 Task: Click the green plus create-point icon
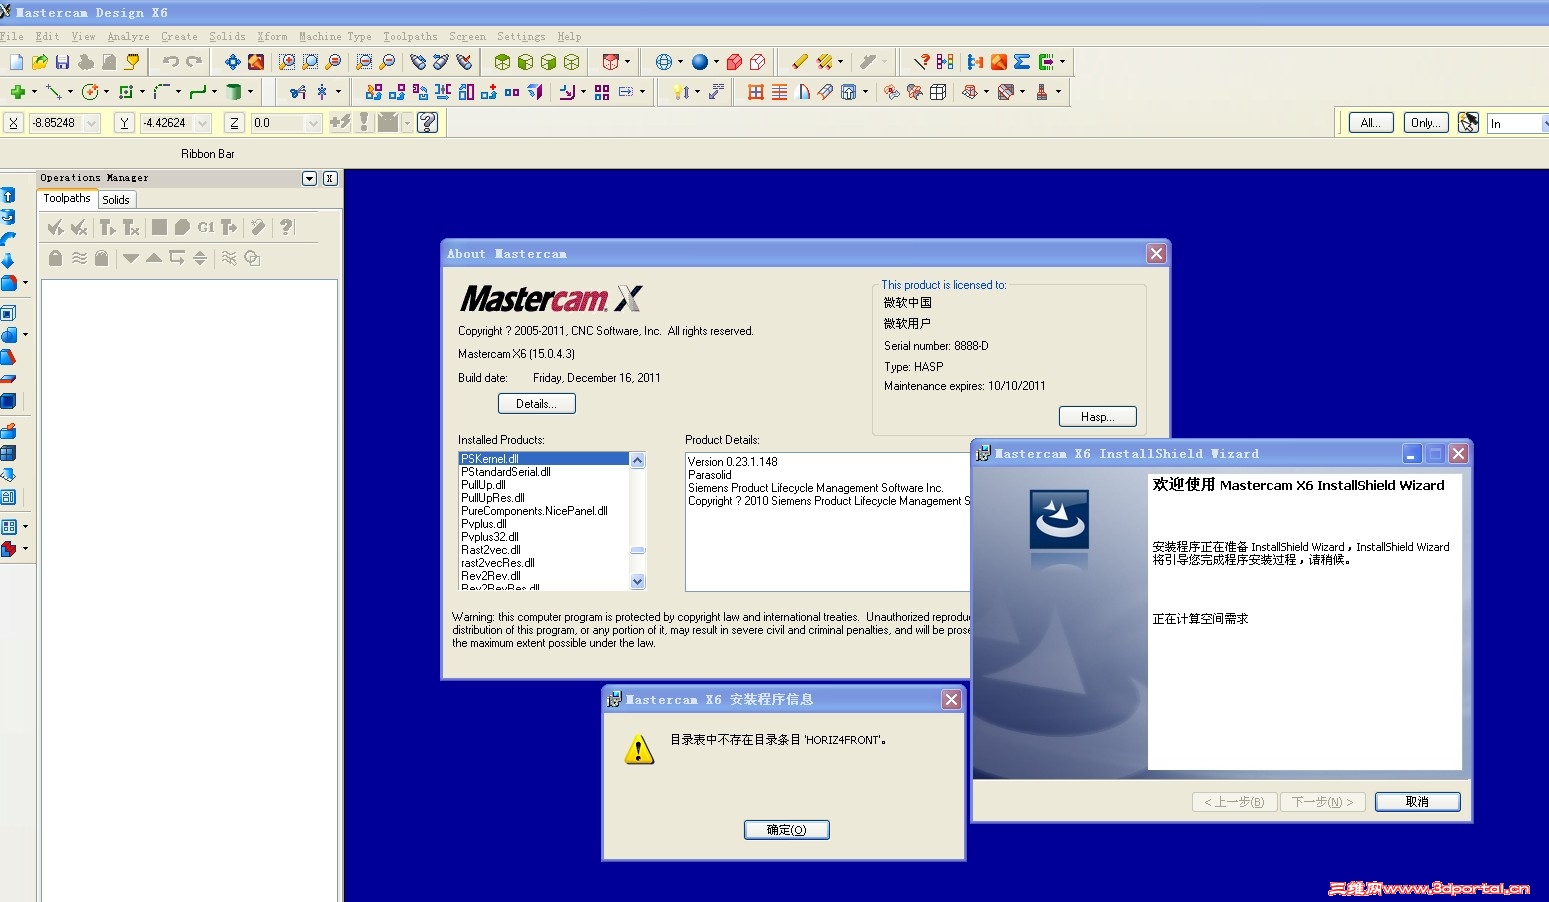(17, 92)
